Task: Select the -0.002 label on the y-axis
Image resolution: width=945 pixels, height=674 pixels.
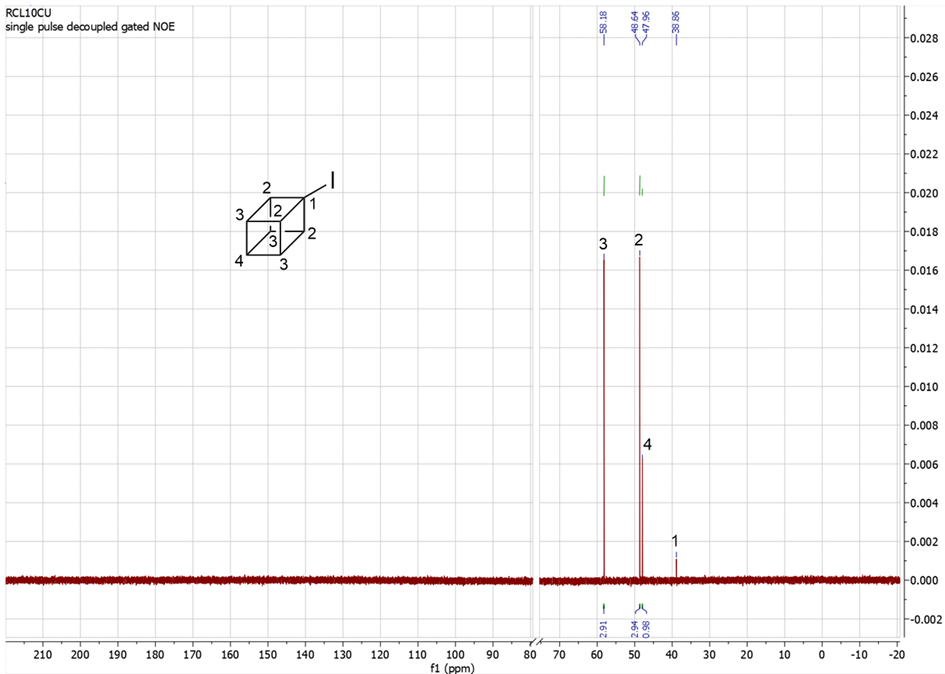Action: [921, 619]
